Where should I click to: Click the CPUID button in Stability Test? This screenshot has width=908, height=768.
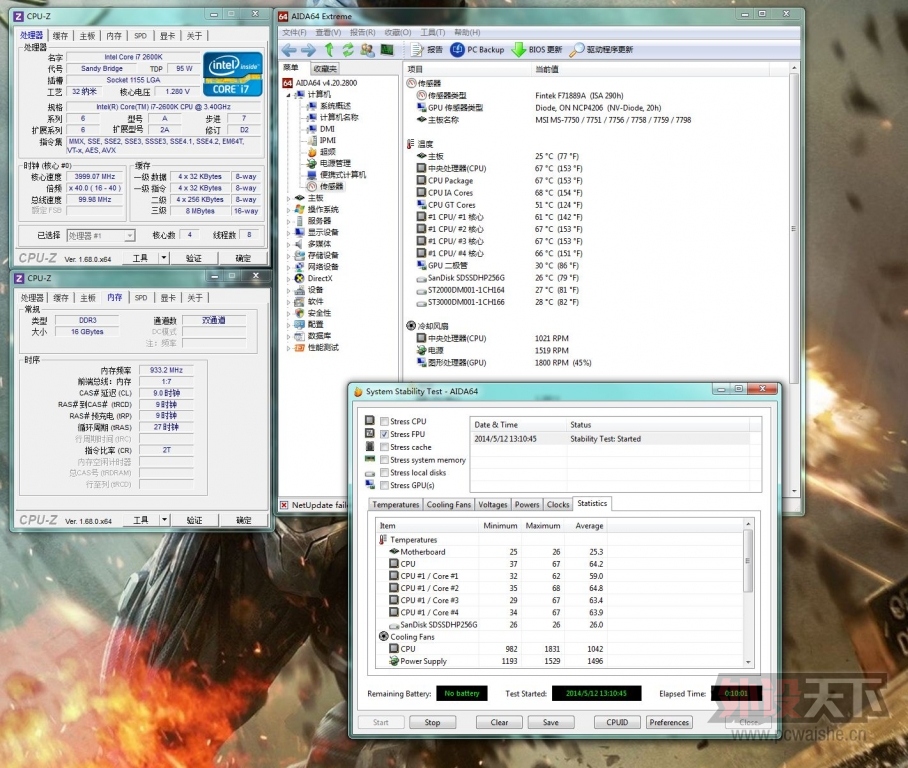617,722
